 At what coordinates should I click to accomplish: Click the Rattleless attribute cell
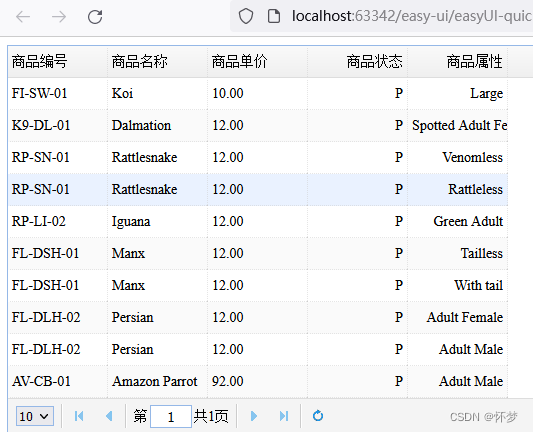point(458,189)
